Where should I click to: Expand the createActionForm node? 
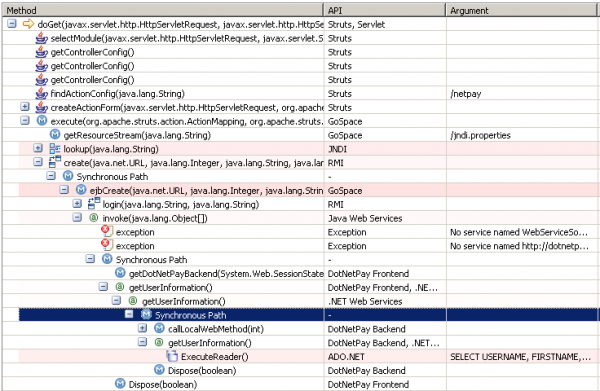click(25, 107)
